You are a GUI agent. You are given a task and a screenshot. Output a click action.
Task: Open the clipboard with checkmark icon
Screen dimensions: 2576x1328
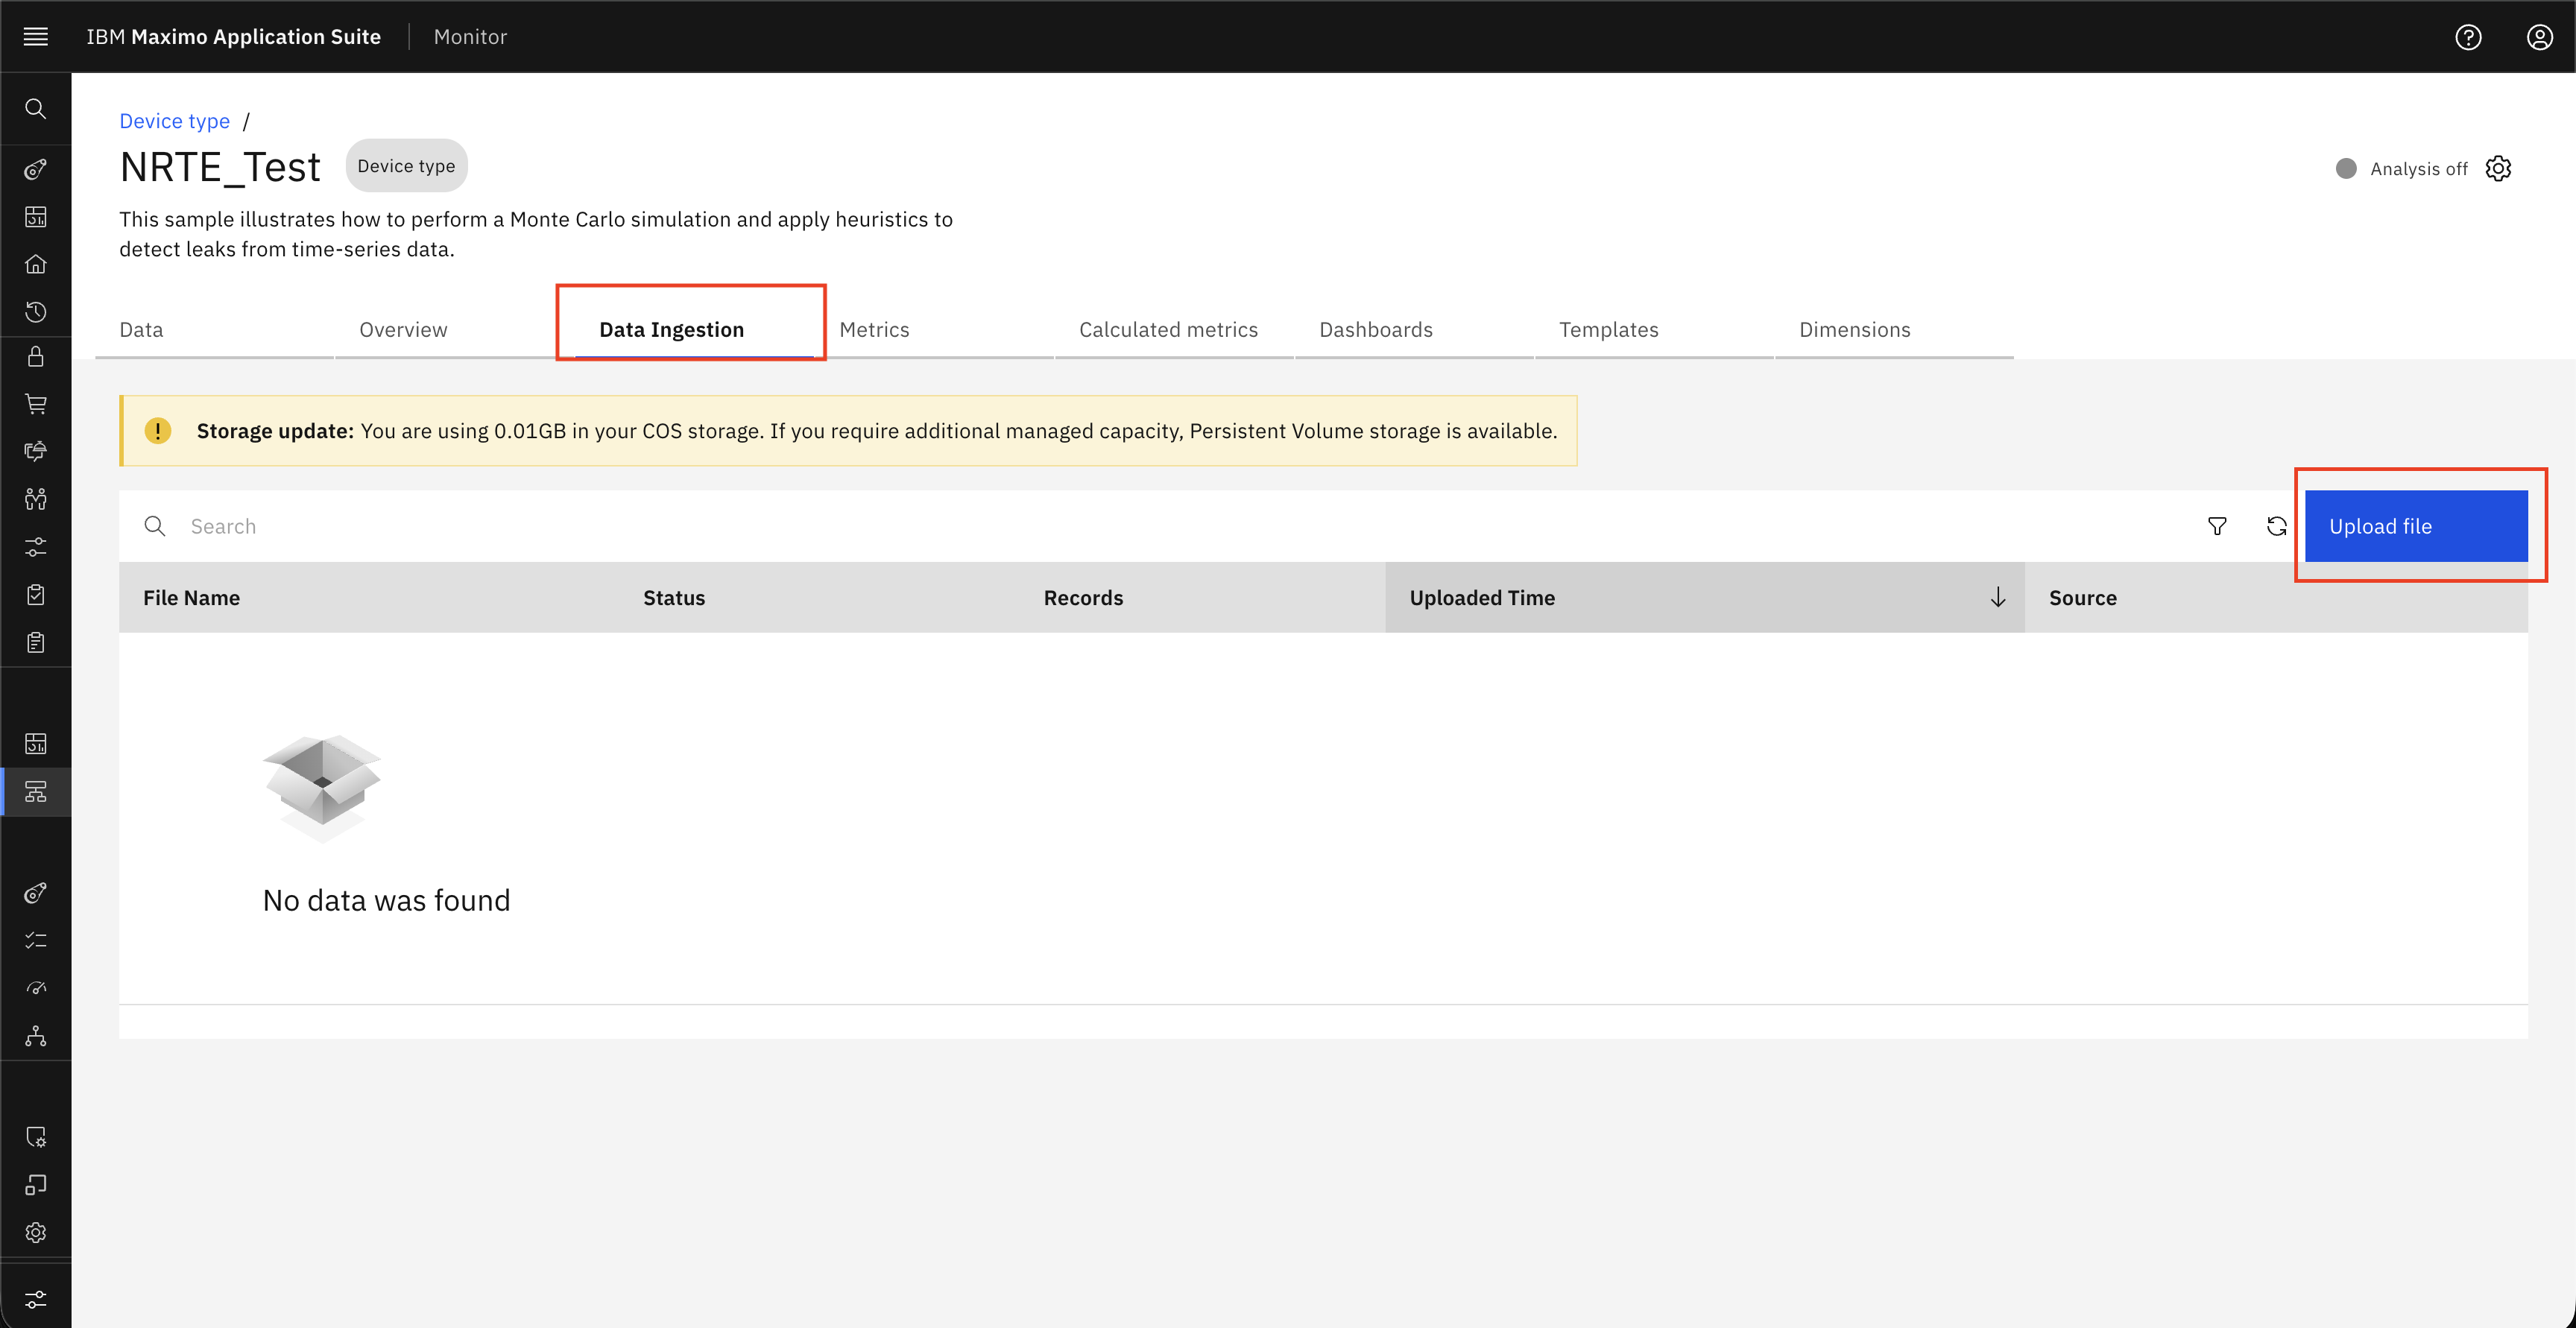click(x=36, y=595)
